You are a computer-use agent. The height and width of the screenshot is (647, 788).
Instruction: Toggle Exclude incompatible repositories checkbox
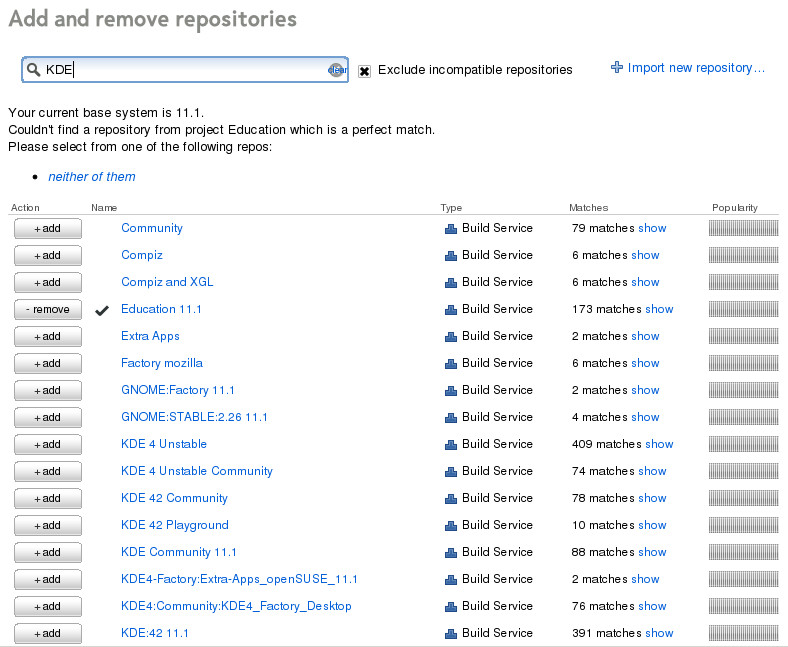point(365,71)
